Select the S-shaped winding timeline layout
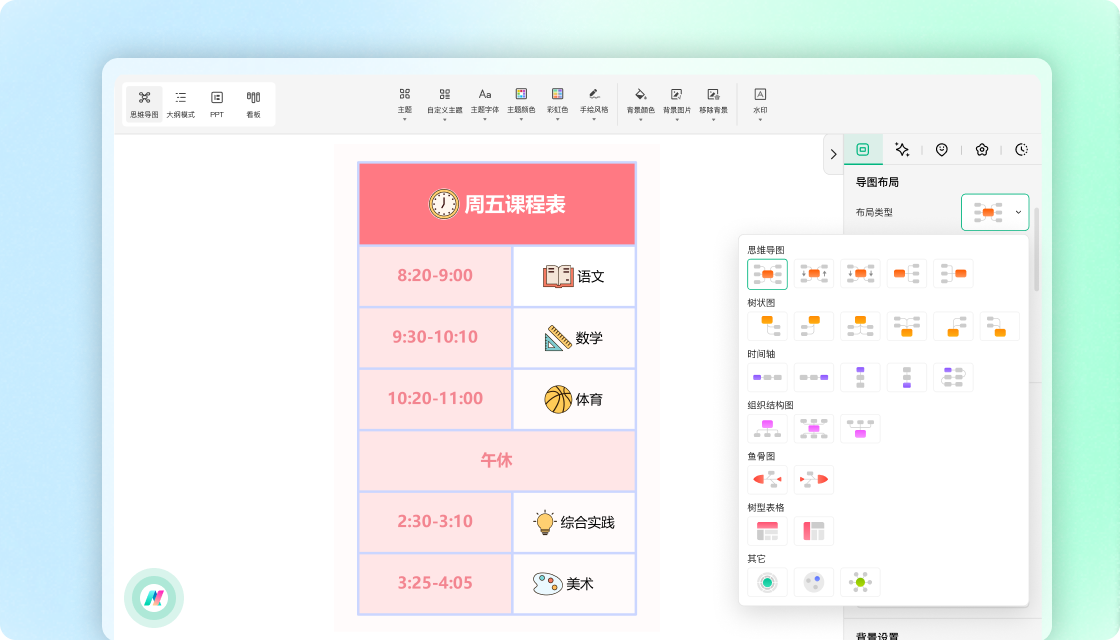 tap(953, 377)
